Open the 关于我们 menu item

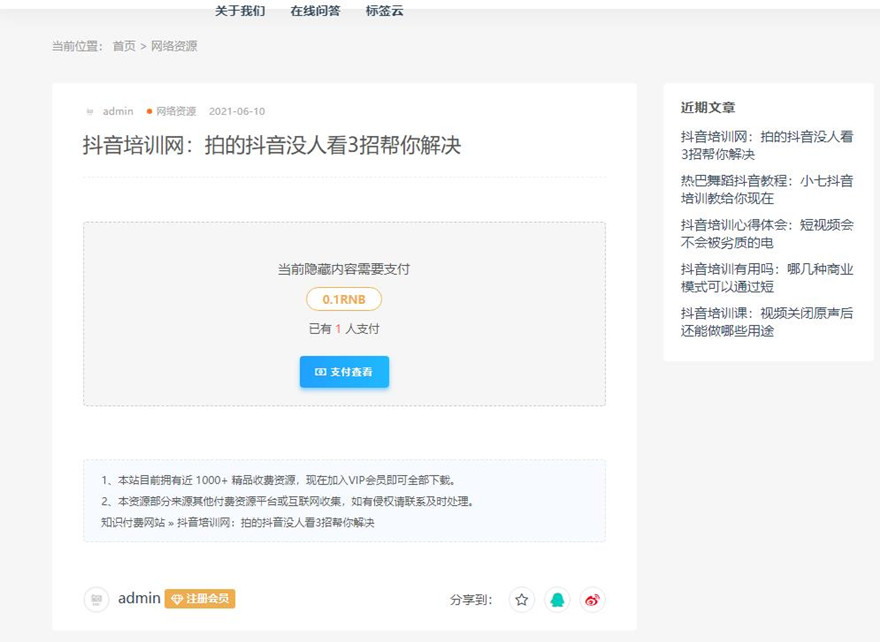(x=240, y=11)
